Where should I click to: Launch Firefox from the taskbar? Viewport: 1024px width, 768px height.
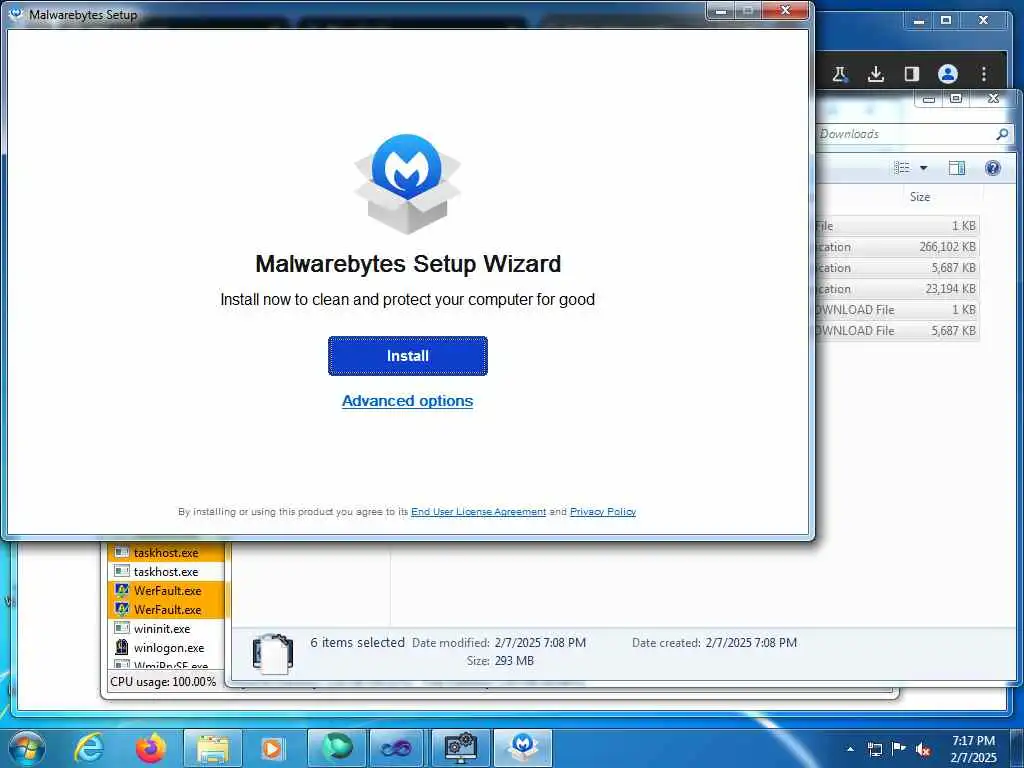150,748
